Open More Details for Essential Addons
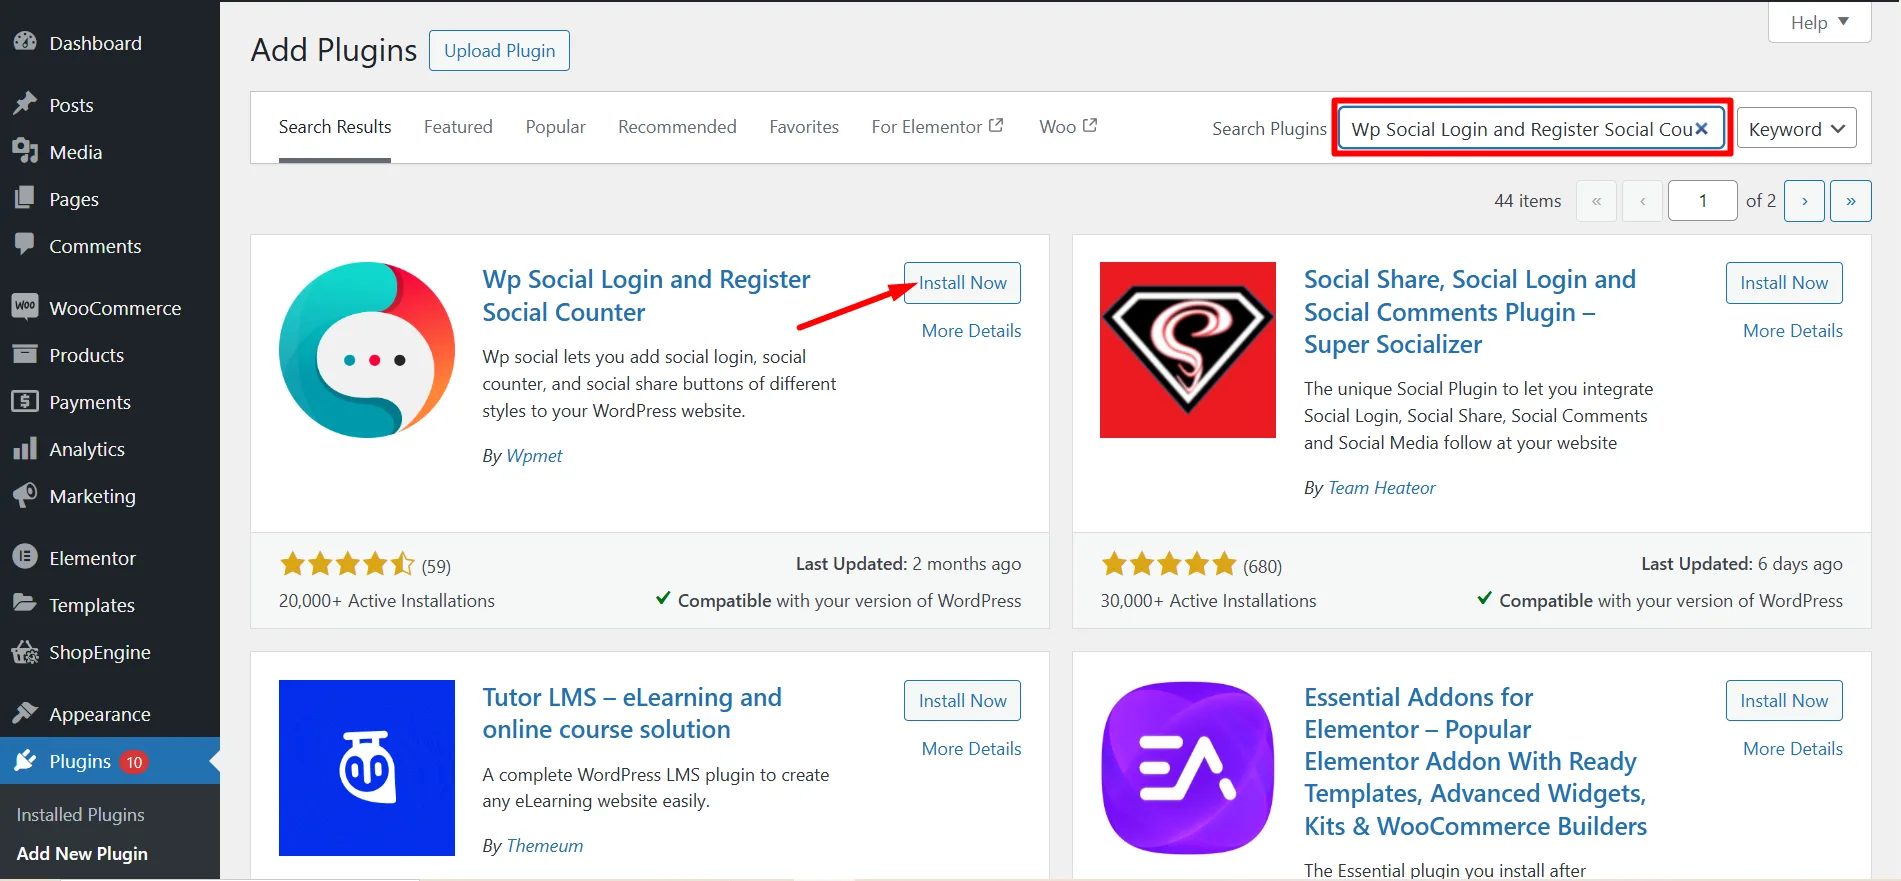The height and width of the screenshot is (881, 1901). pyautogui.click(x=1793, y=749)
